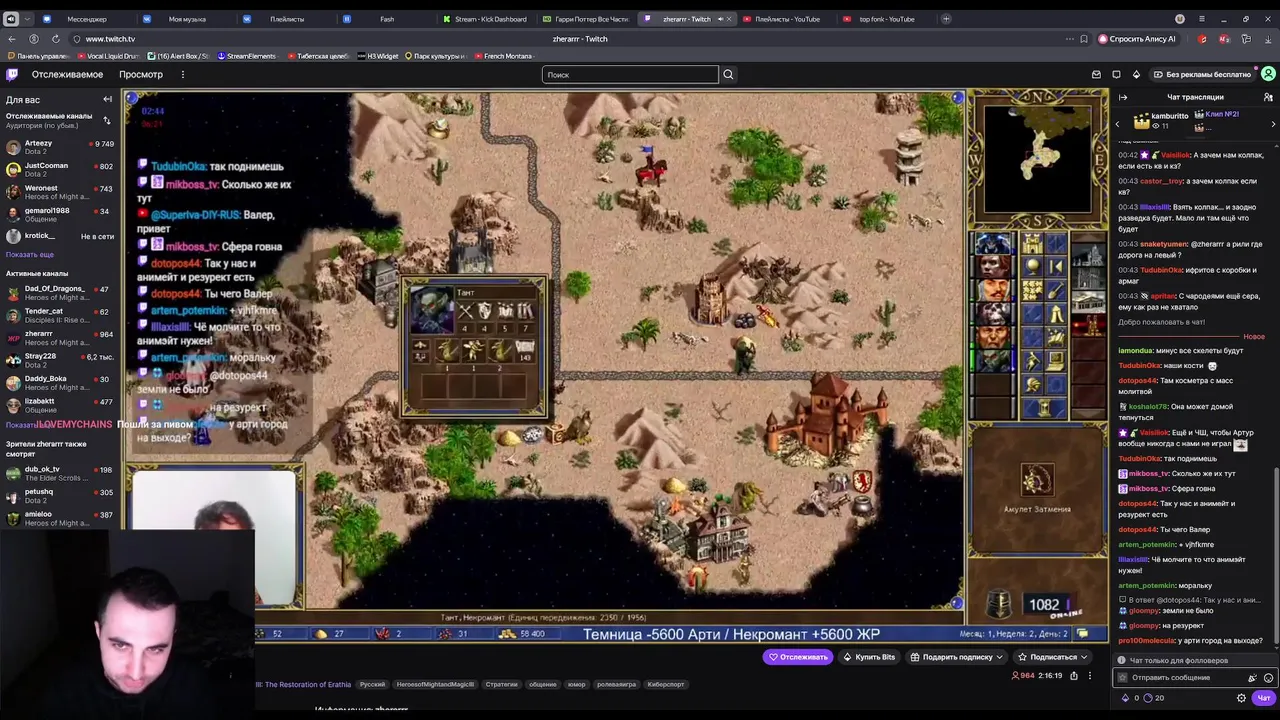Reload the browser page

click(x=55, y=39)
